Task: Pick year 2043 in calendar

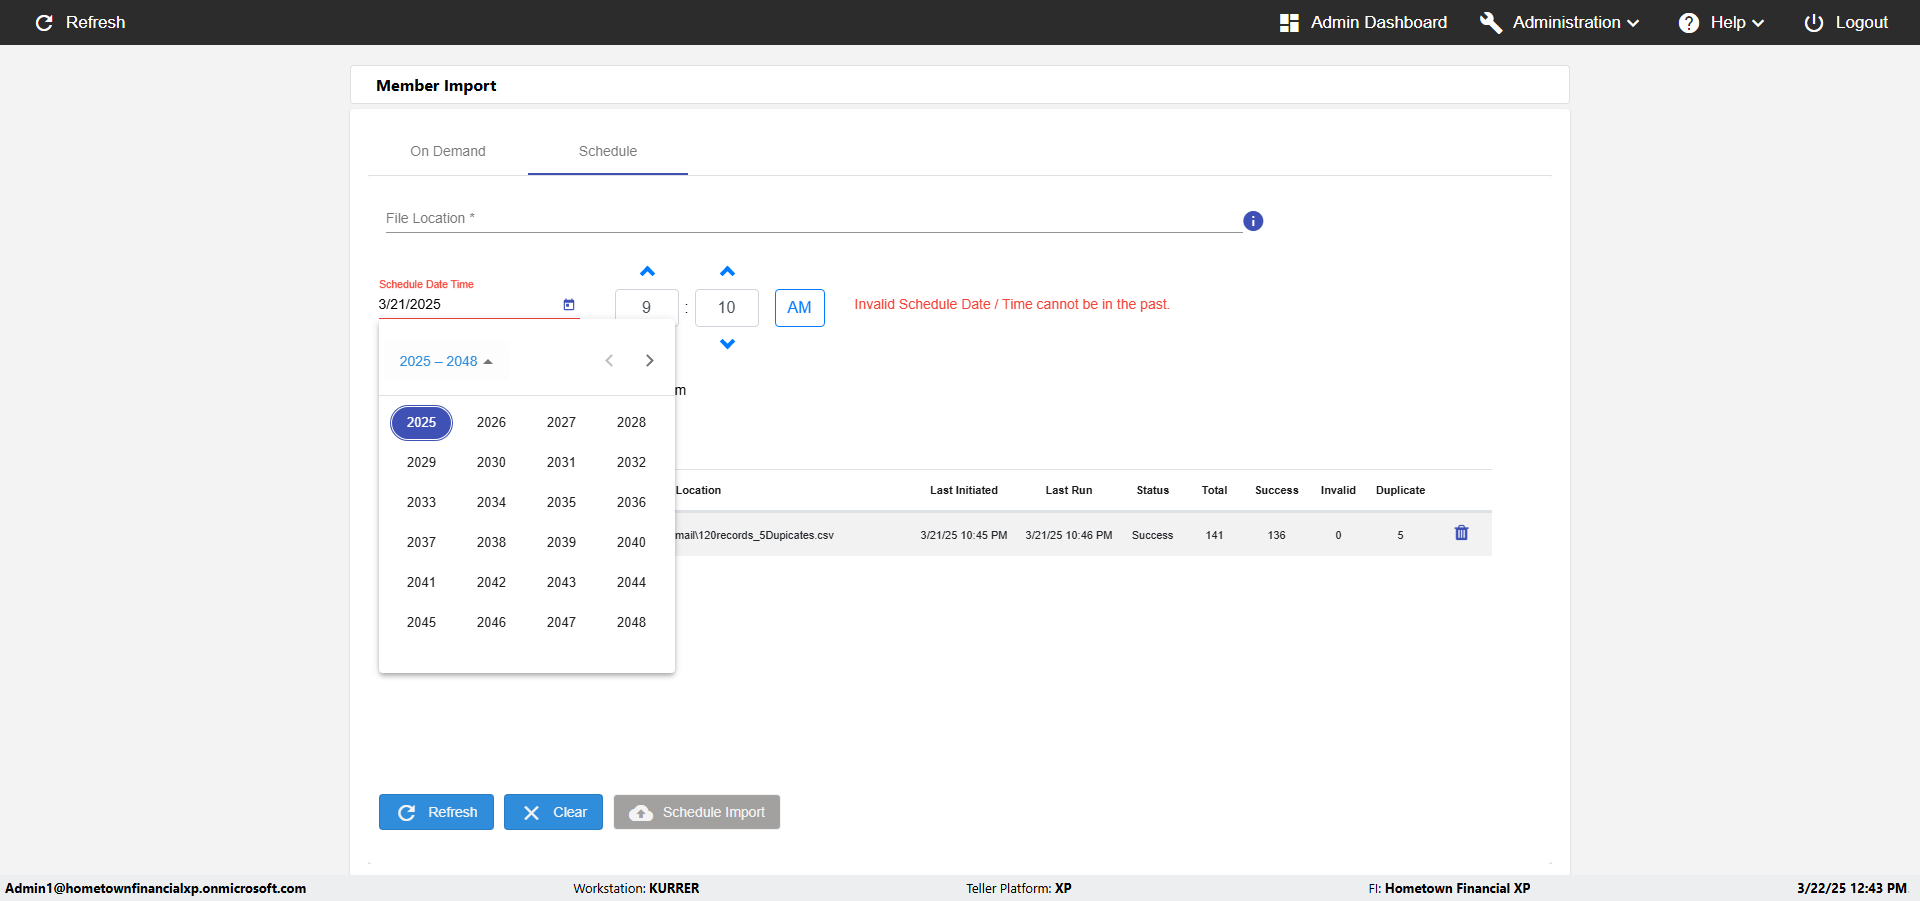Action: coord(561,582)
